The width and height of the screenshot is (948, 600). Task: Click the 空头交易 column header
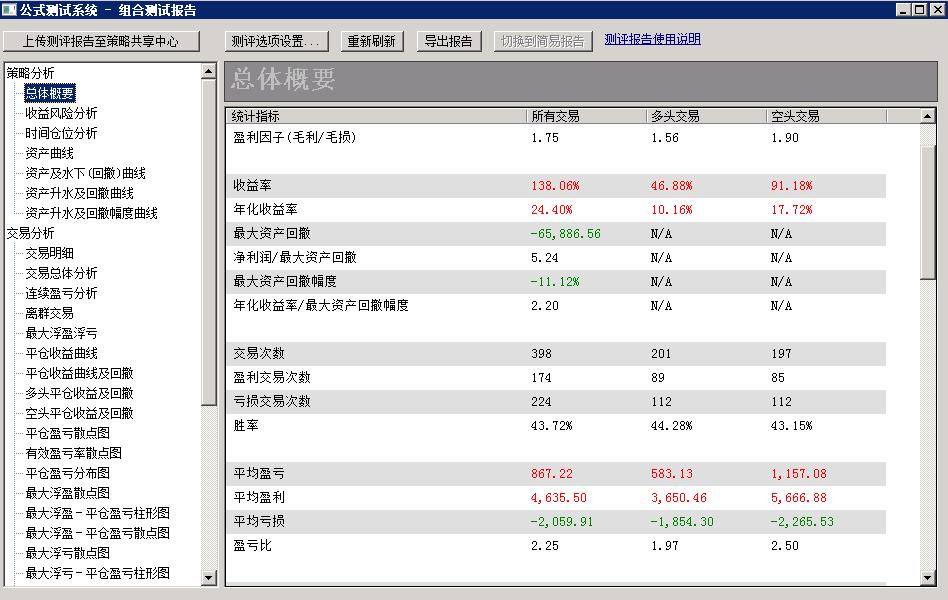(826, 116)
